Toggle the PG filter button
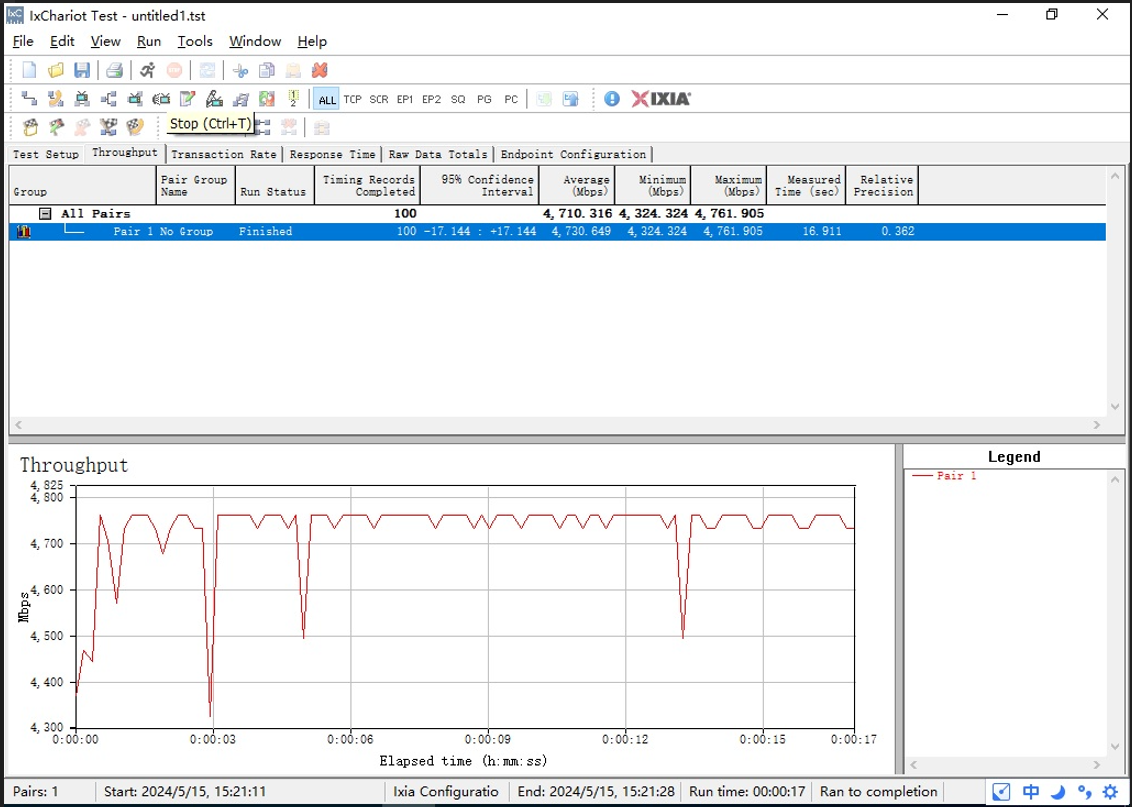The height and width of the screenshot is (807, 1132). pos(484,99)
